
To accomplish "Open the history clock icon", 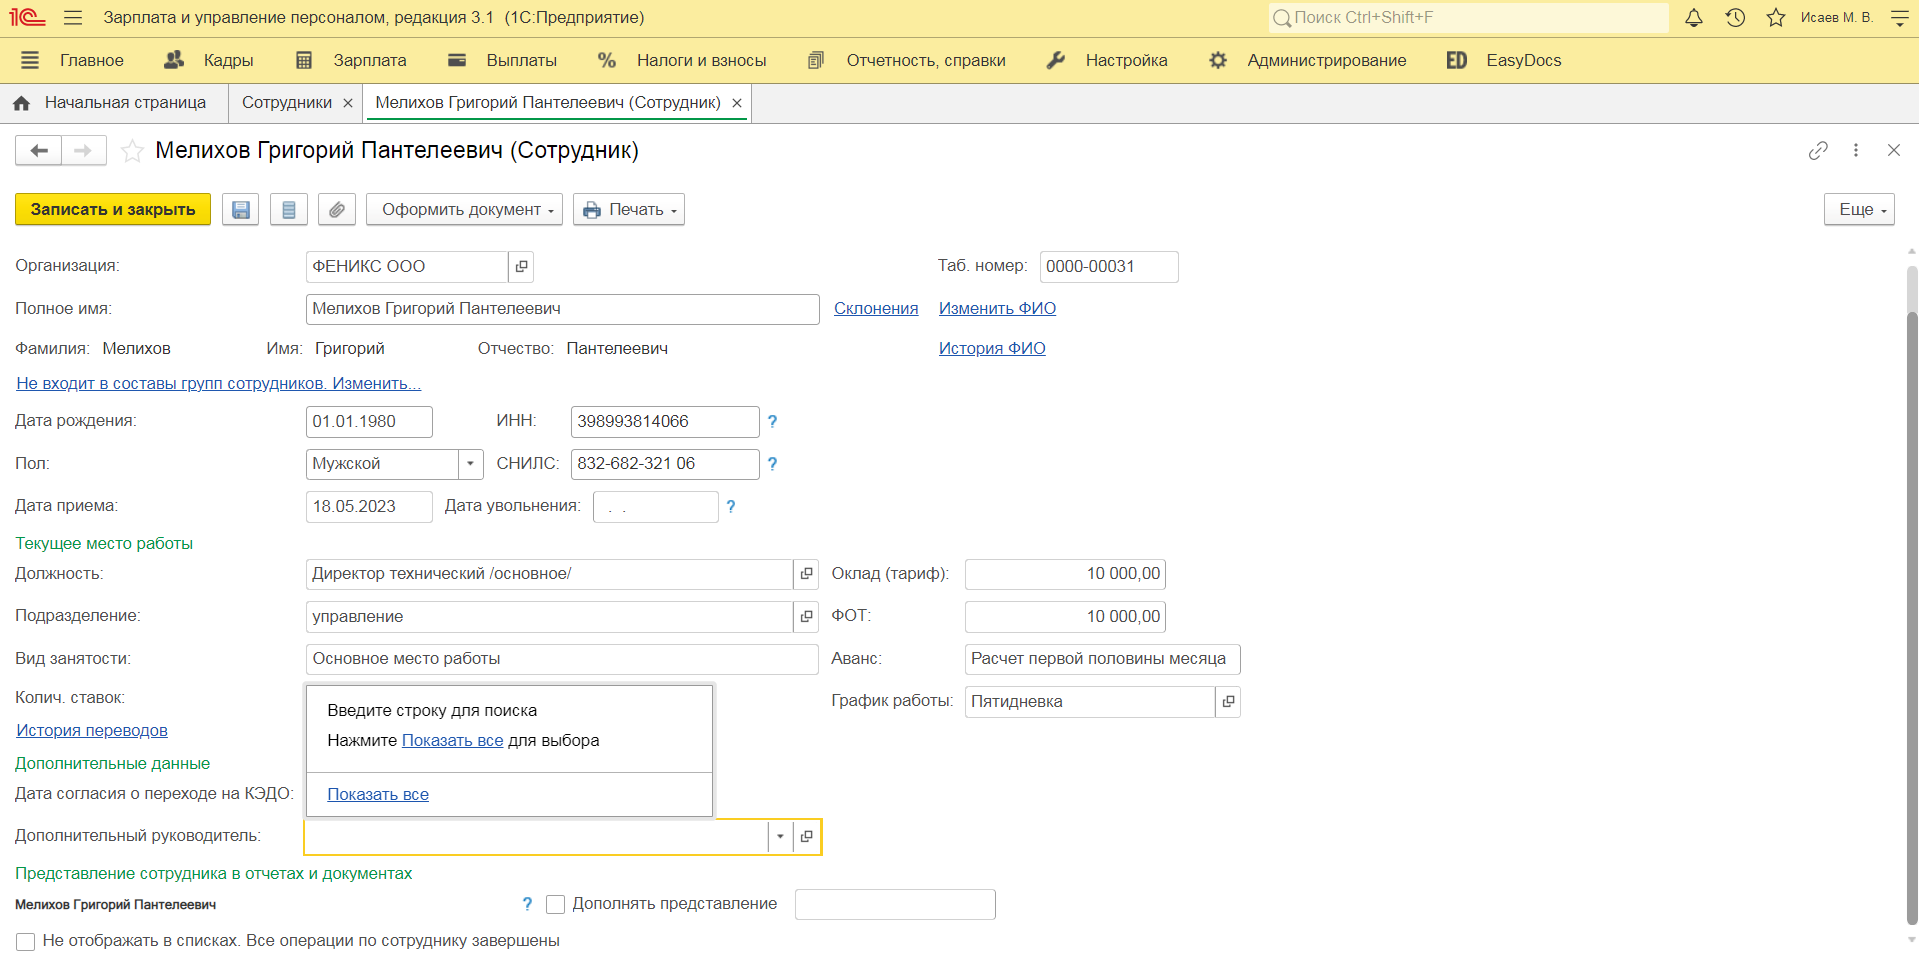I will [x=1735, y=18].
